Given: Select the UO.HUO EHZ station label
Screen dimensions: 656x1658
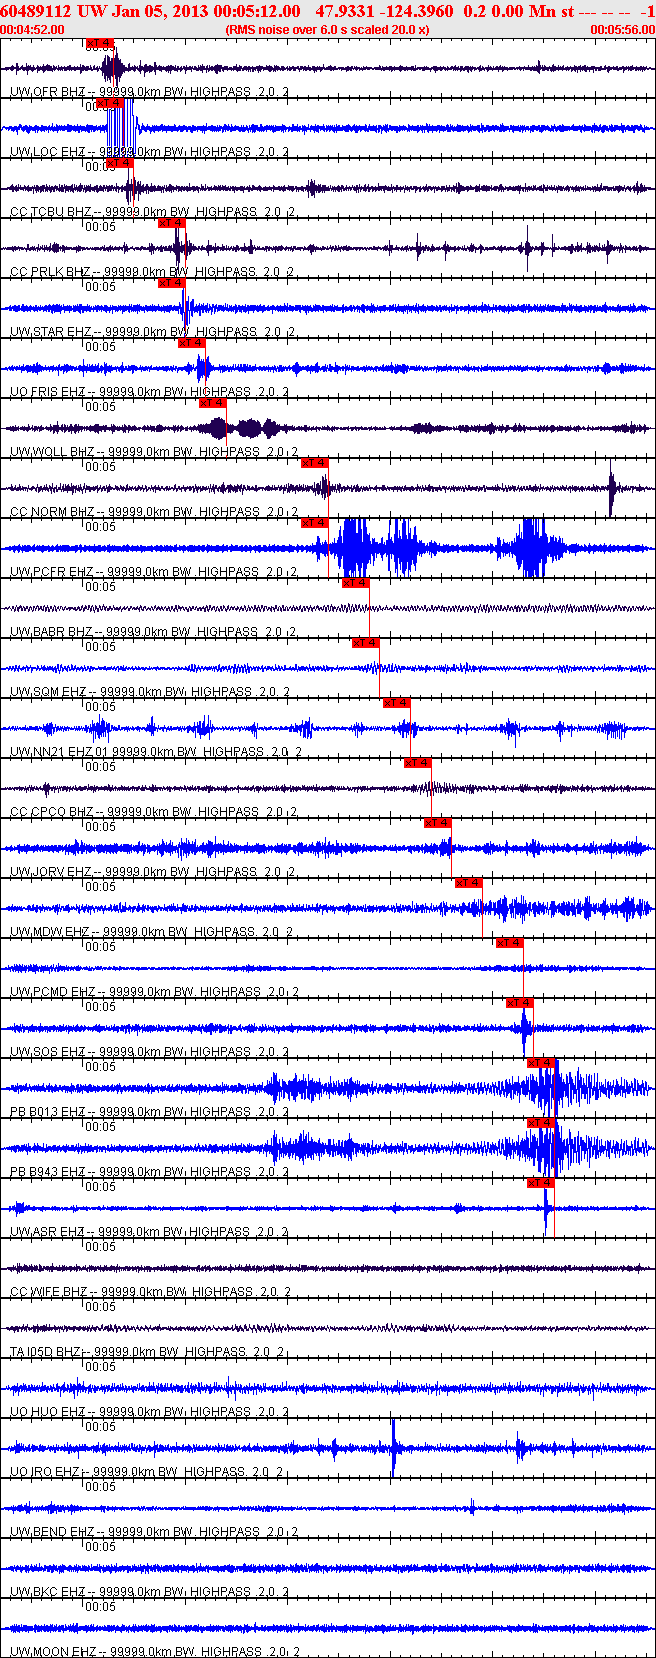Looking at the screenshot, I should click(149, 1412).
